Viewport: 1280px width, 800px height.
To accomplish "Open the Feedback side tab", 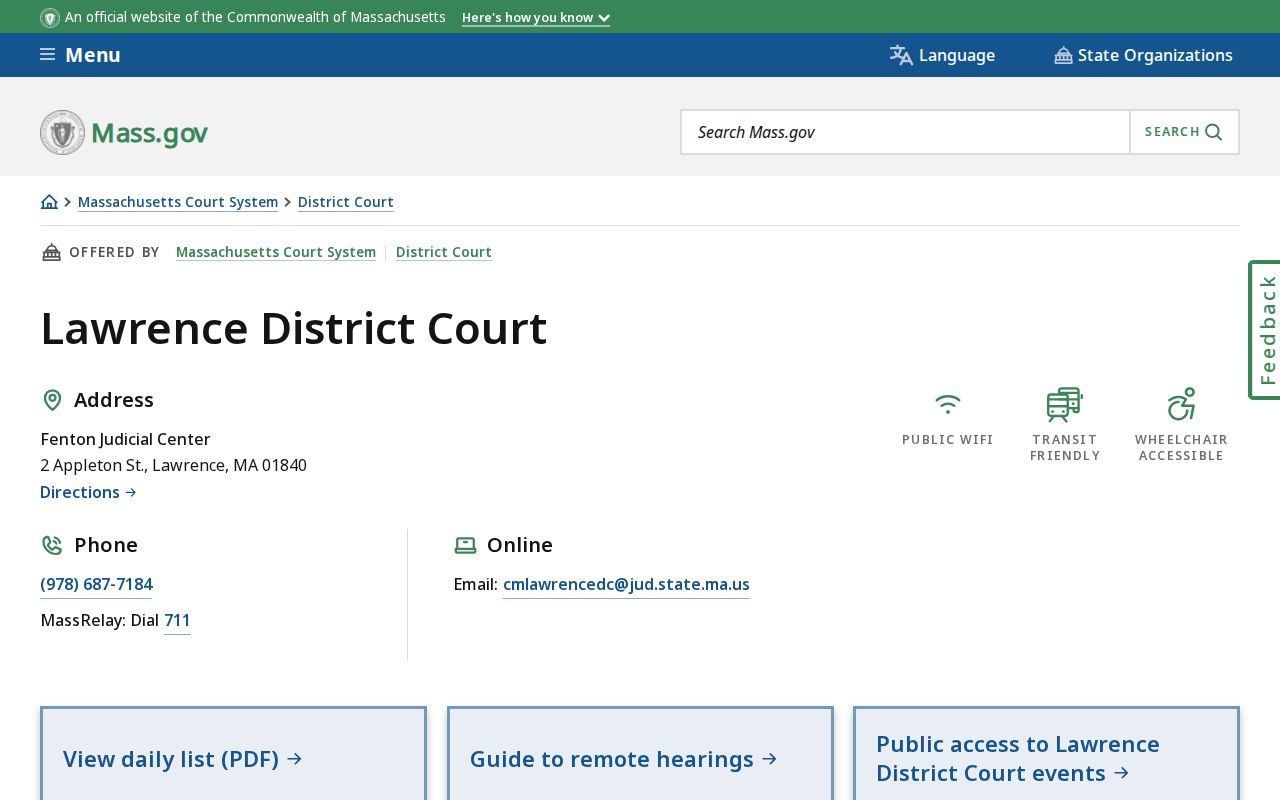I will click(x=1265, y=330).
